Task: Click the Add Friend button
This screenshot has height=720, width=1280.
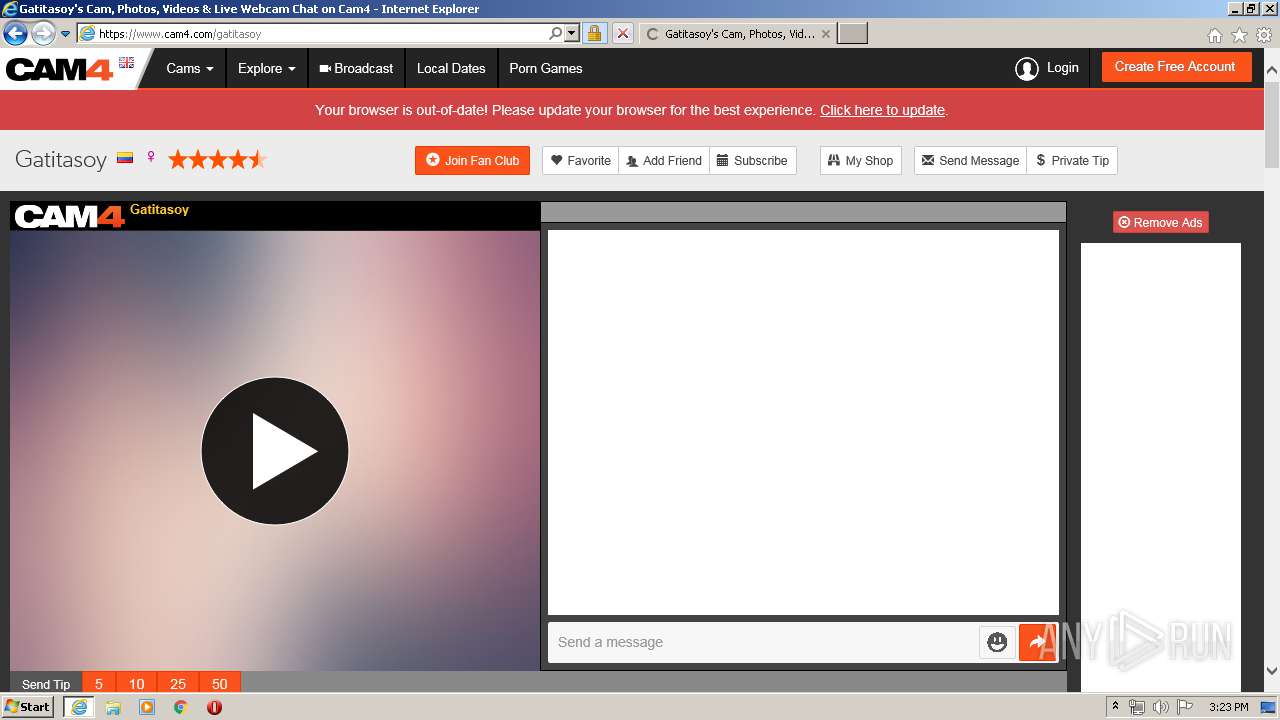Action: pos(664,160)
